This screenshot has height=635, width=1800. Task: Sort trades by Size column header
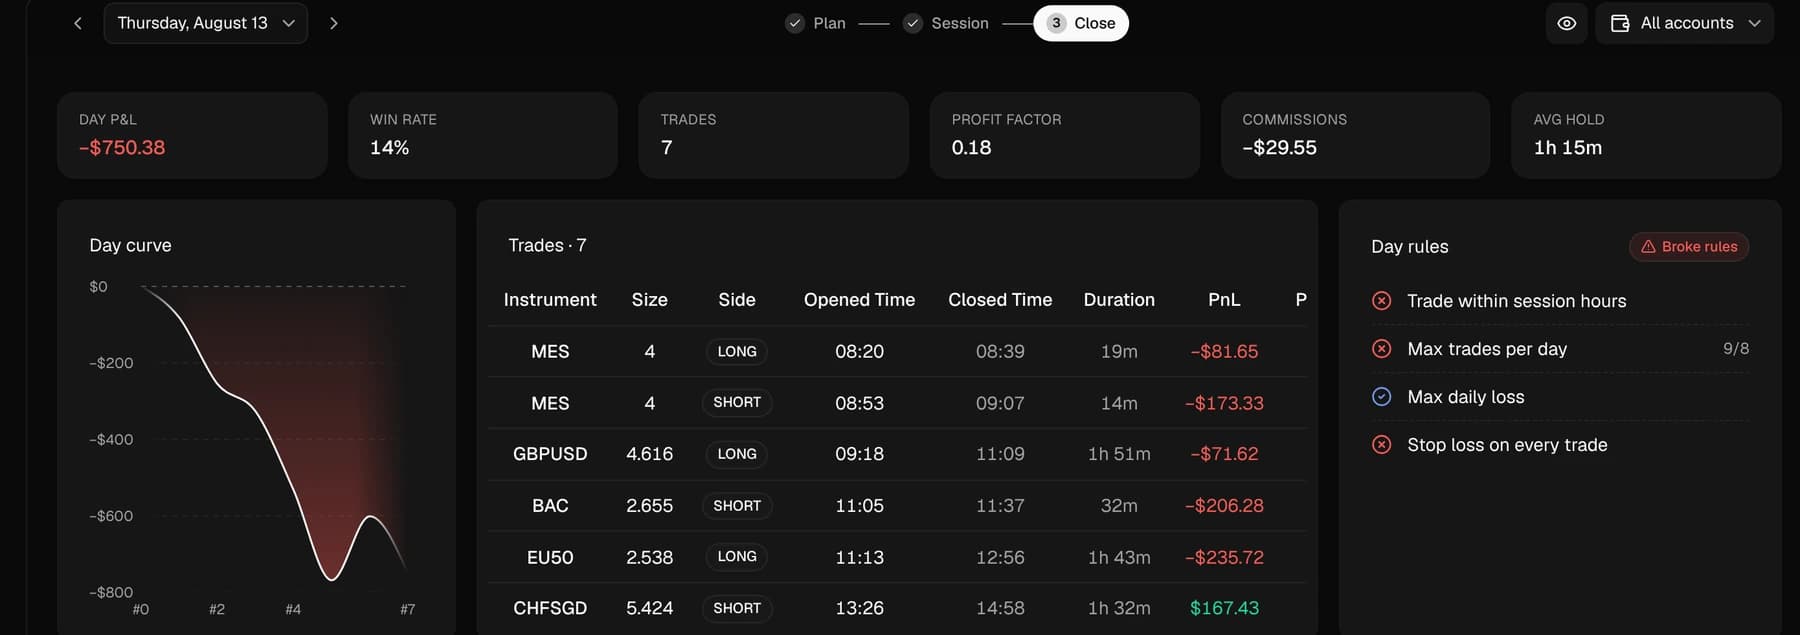(650, 300)
